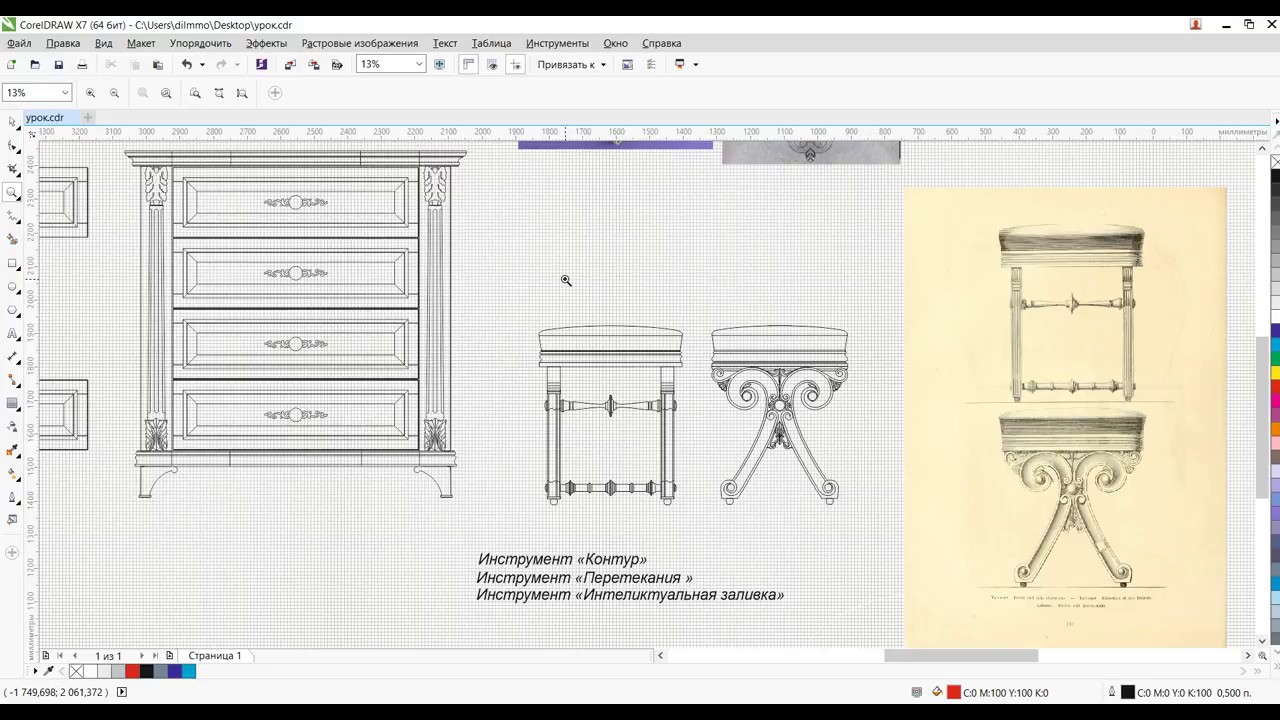Select the Ellipse tool
The image size is (1280, 720).
click(x=12, y=286)
